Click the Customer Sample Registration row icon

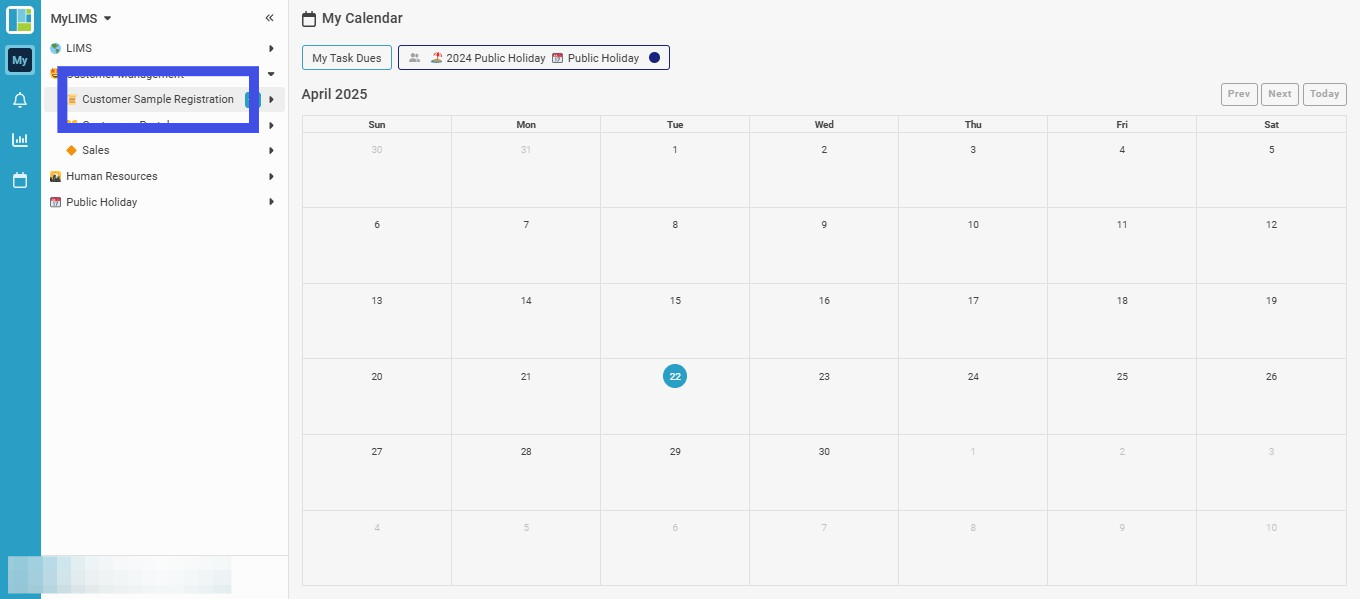click(x=72, y=99)
